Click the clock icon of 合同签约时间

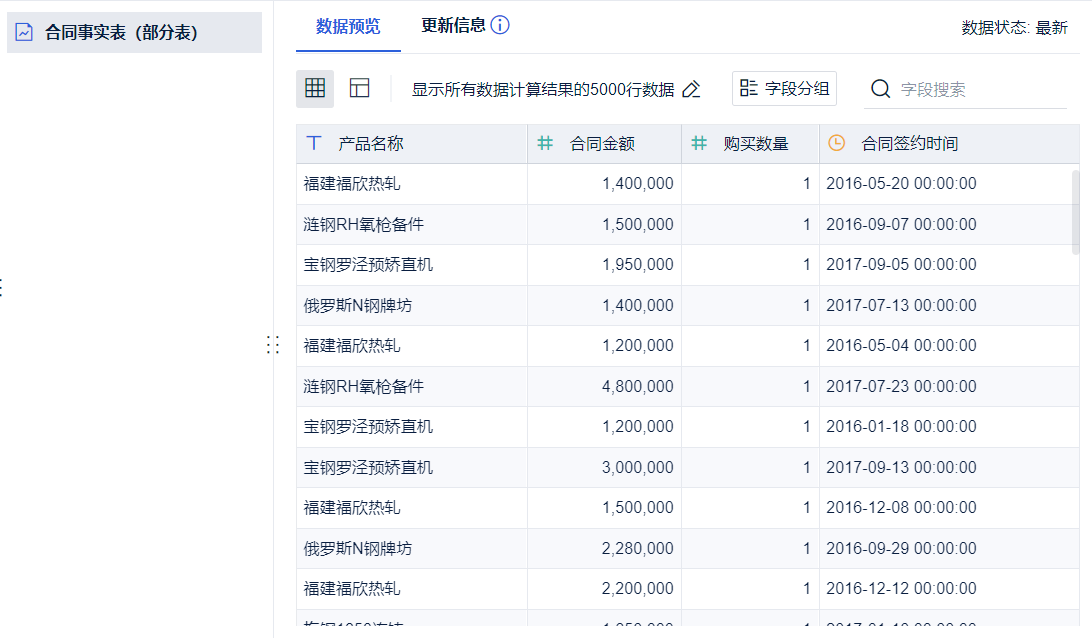tap(836, 143)
